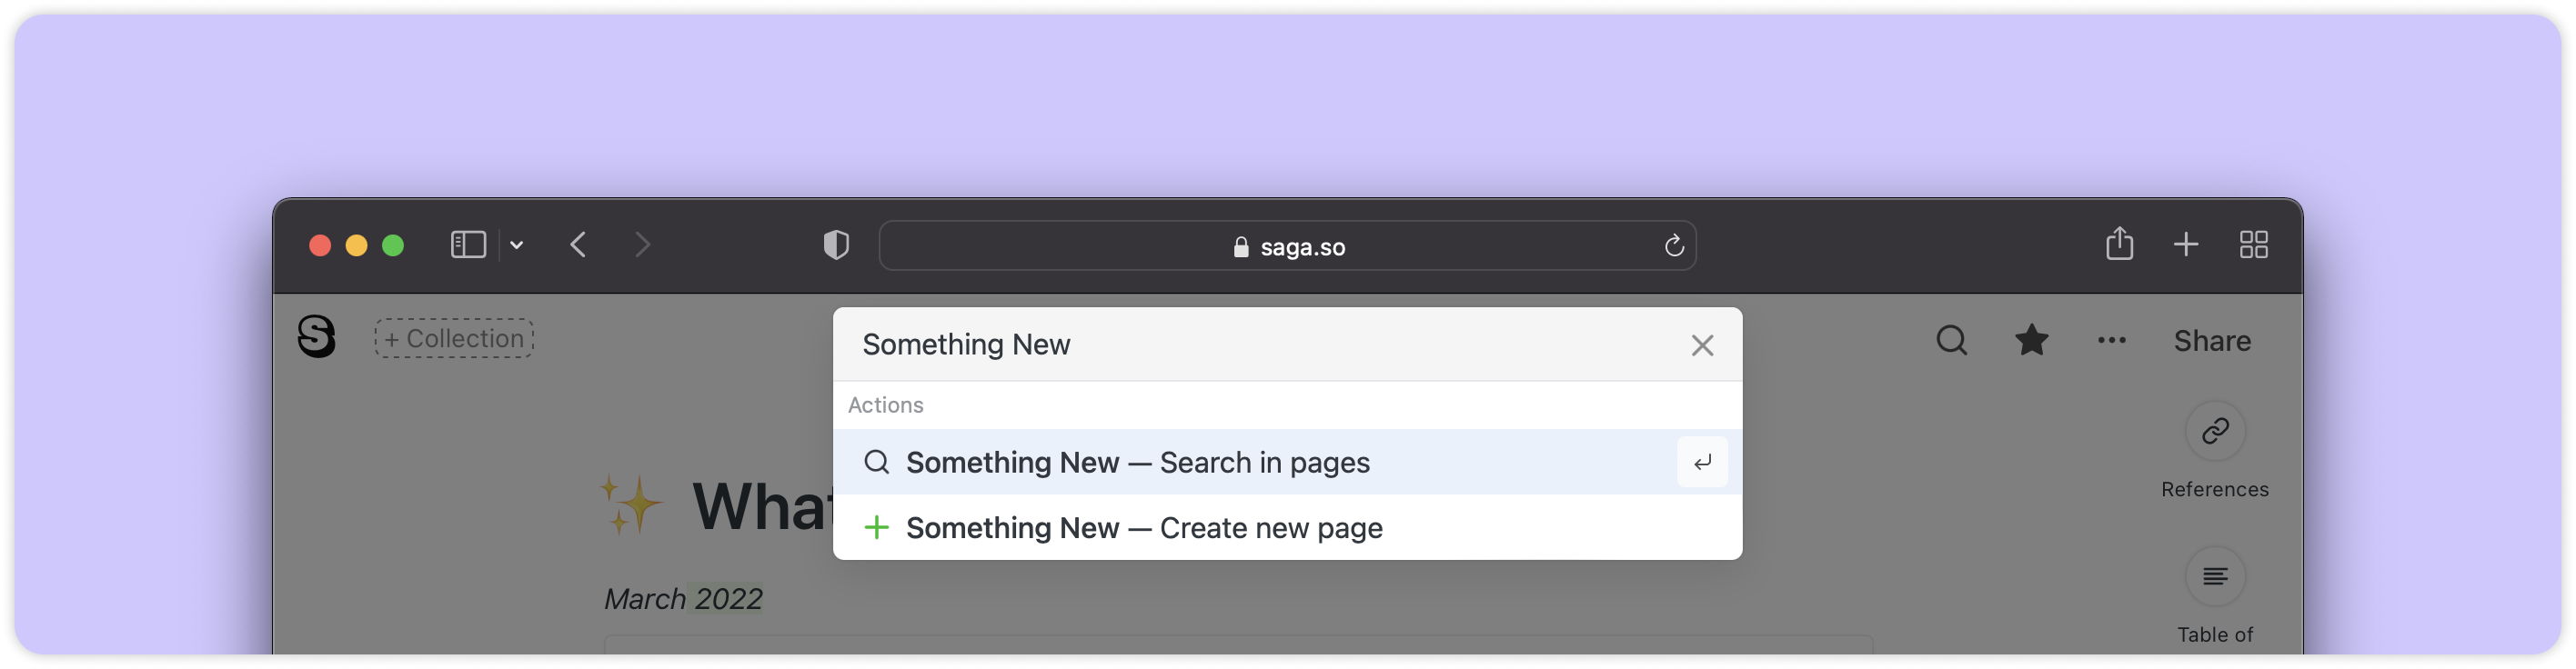Reload the saga.so page
The height and width of the screenshot is (669, 2576).
1674,246
